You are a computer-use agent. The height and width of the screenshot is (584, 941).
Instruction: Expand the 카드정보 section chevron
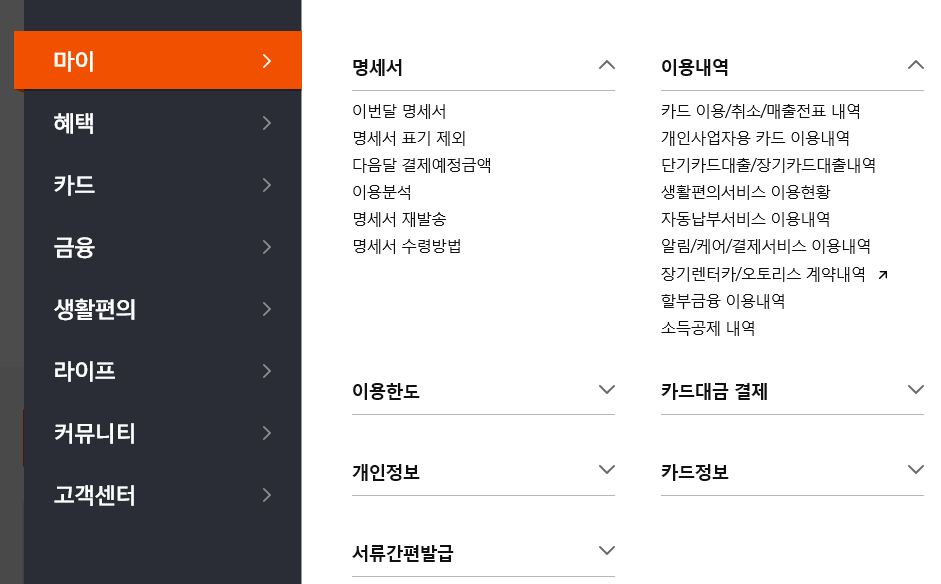[x=916, y=469]
